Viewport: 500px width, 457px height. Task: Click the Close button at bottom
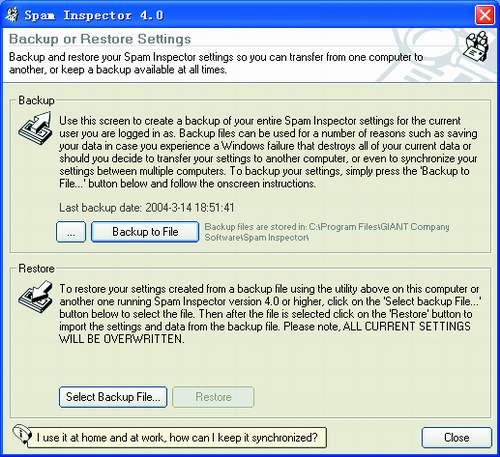(457, 437)
